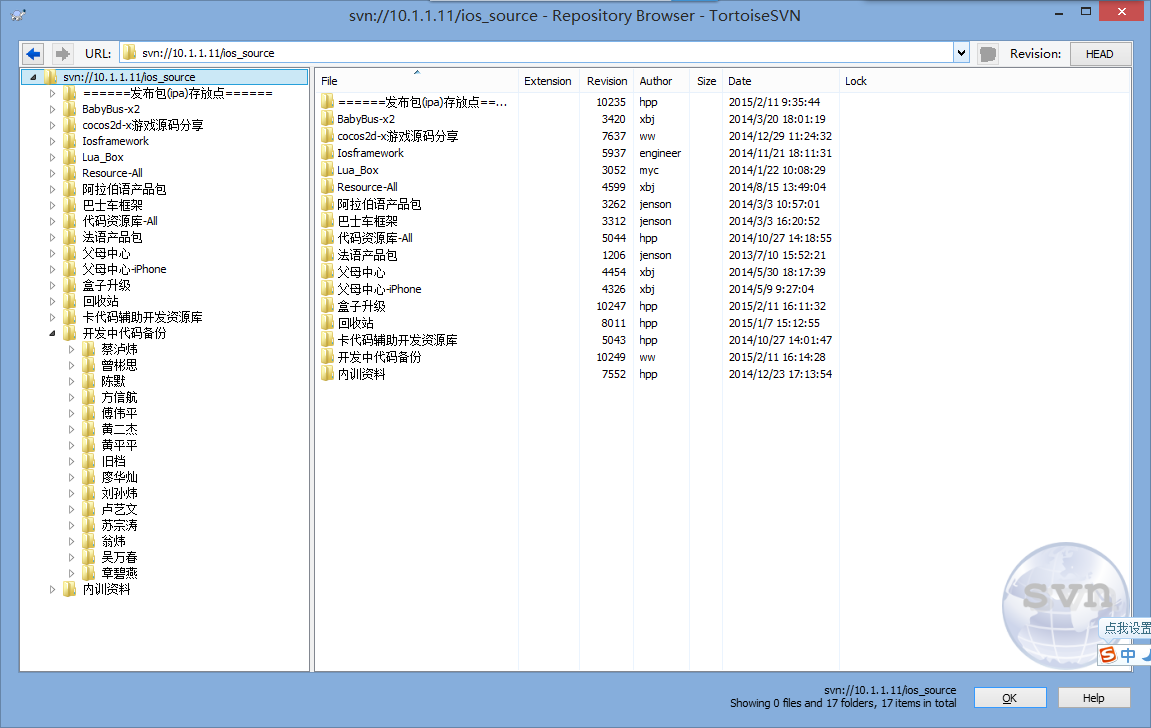Select the ======发布包(ipa)存放点 tree item
This screenshot has height=728, width=1151.
(x=178, y=93)
